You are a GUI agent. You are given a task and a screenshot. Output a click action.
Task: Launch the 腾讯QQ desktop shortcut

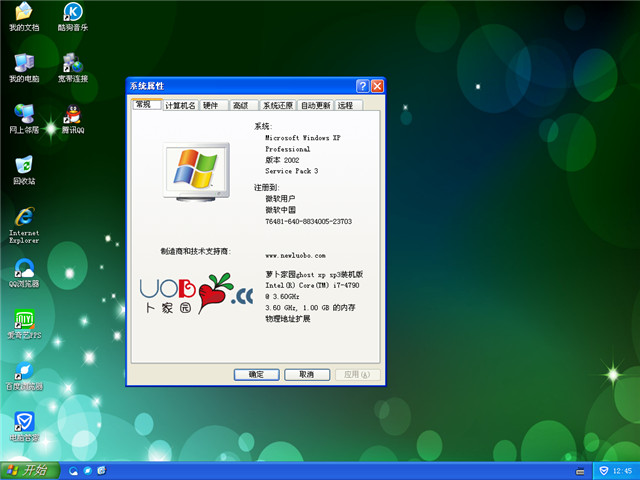(x=73, y=119)
